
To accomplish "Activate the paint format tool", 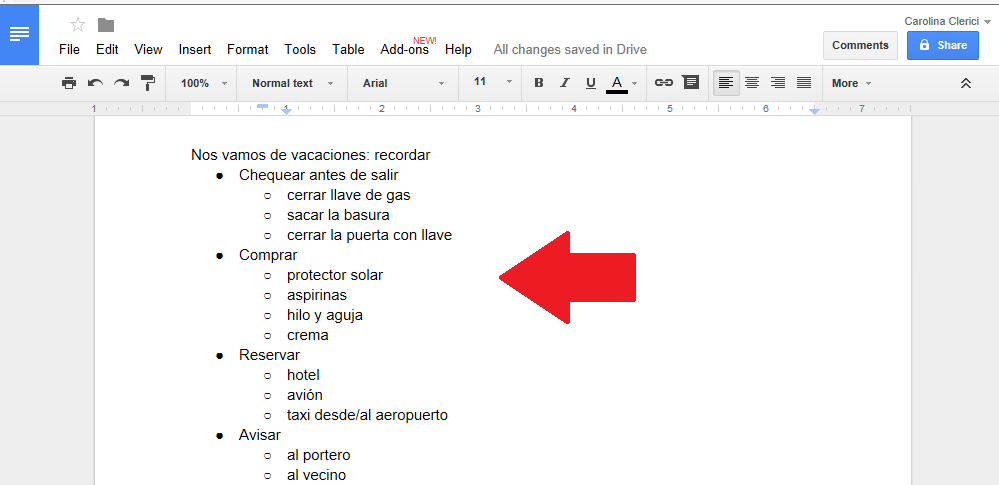I will 148,83.
